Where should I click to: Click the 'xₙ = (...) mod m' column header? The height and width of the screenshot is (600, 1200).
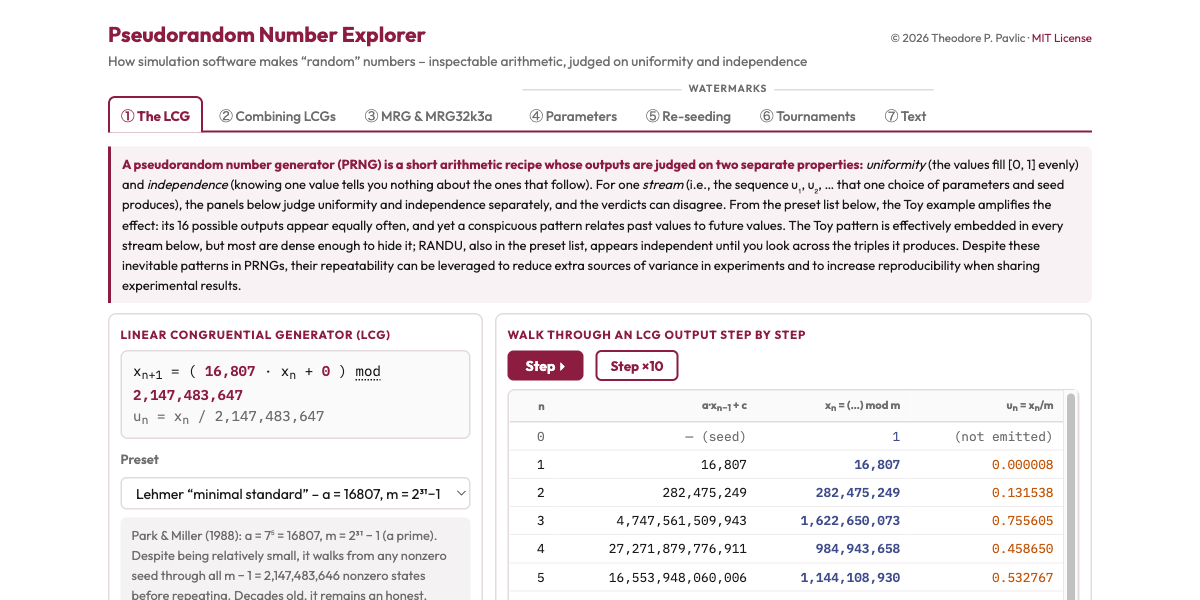(863, 406)
